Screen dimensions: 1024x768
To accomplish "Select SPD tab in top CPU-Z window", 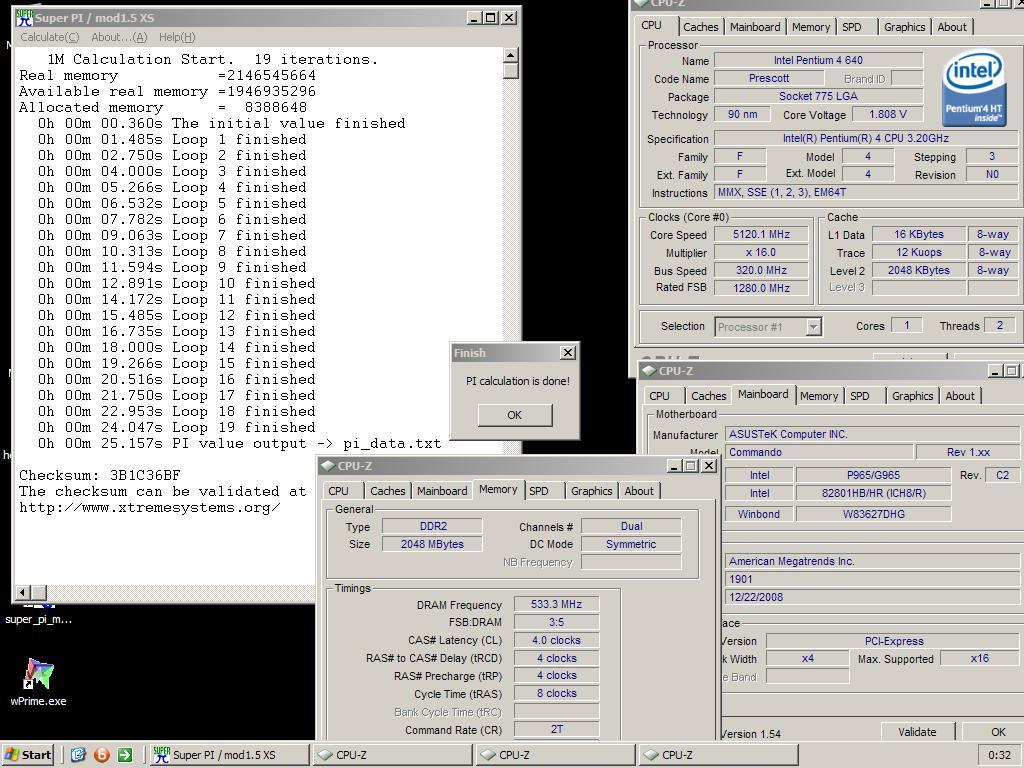I will [x=852, y=27].
